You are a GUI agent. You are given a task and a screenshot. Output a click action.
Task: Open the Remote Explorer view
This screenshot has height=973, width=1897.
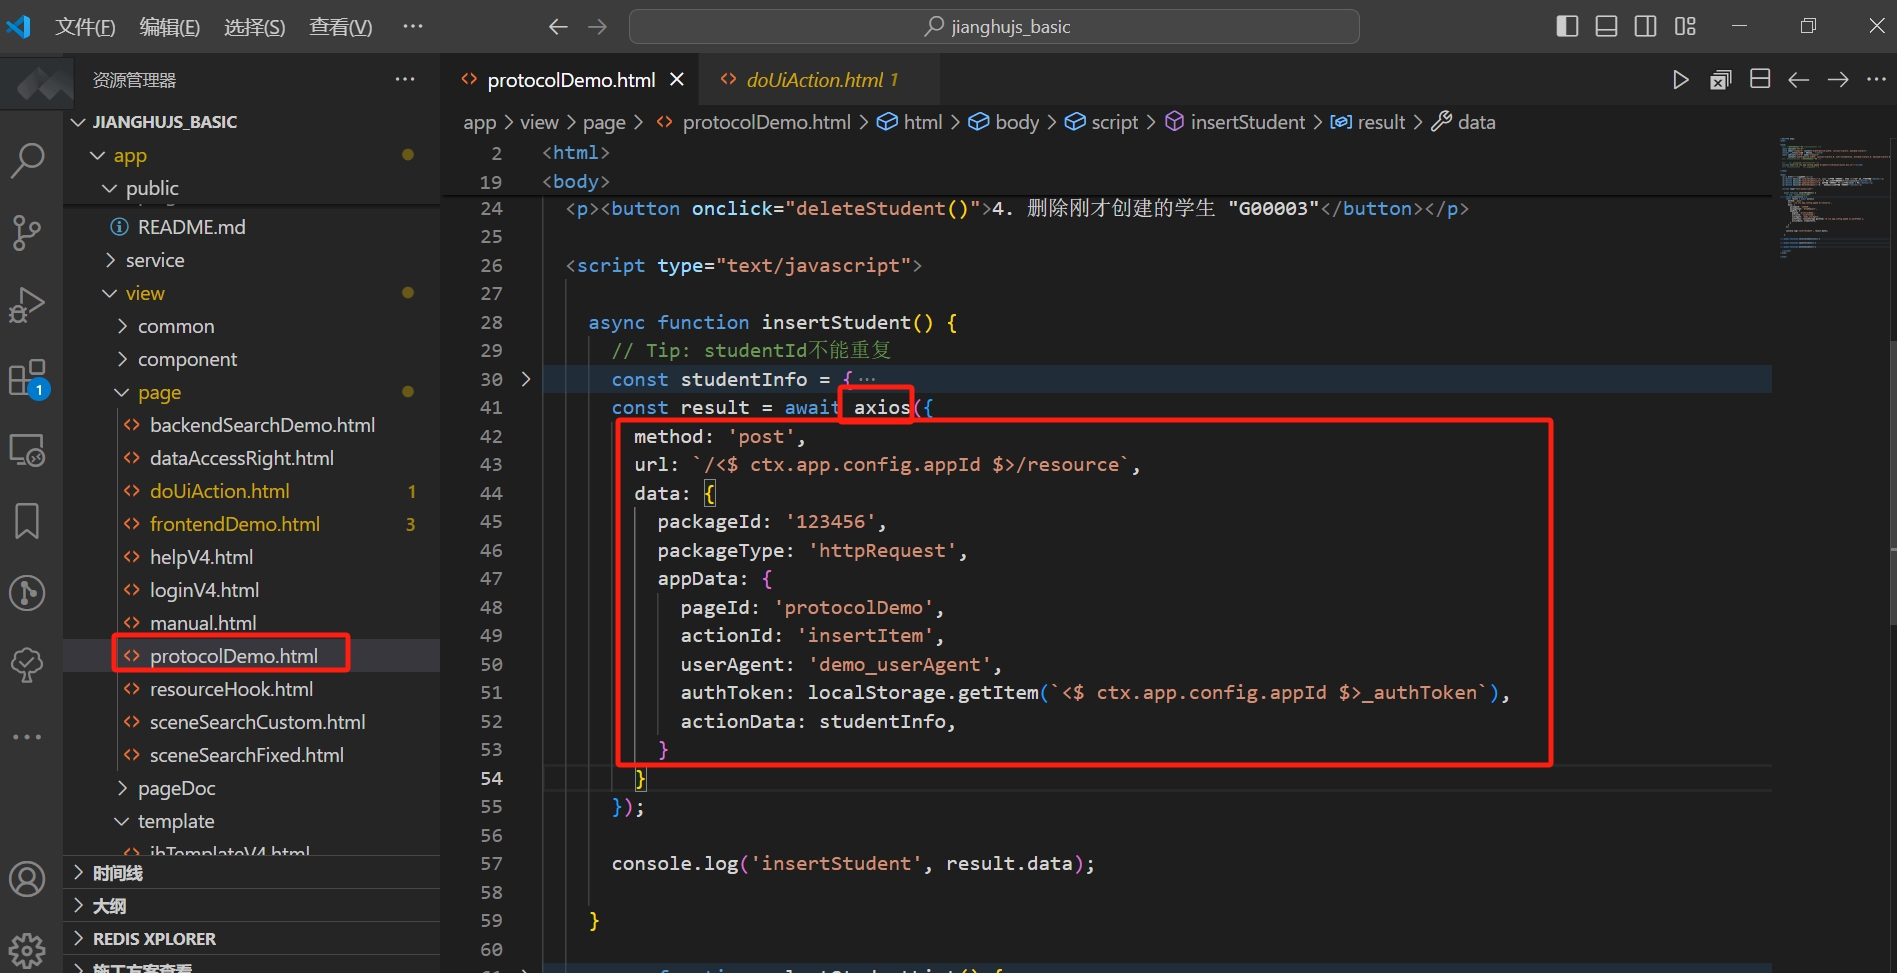tap(28, 452)
